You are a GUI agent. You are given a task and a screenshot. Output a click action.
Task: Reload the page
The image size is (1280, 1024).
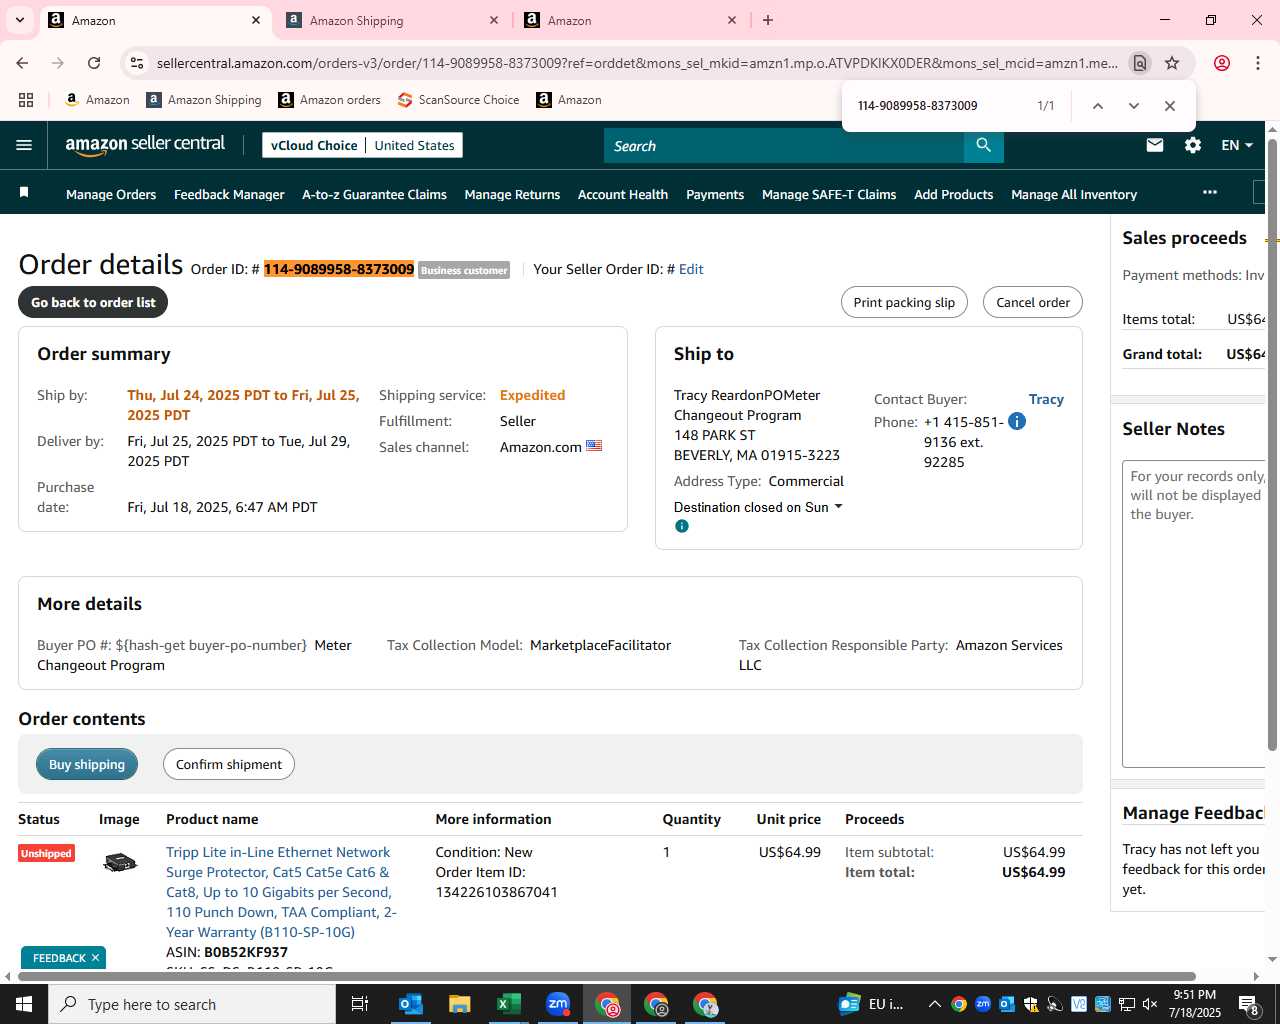(x=94, y=63)
